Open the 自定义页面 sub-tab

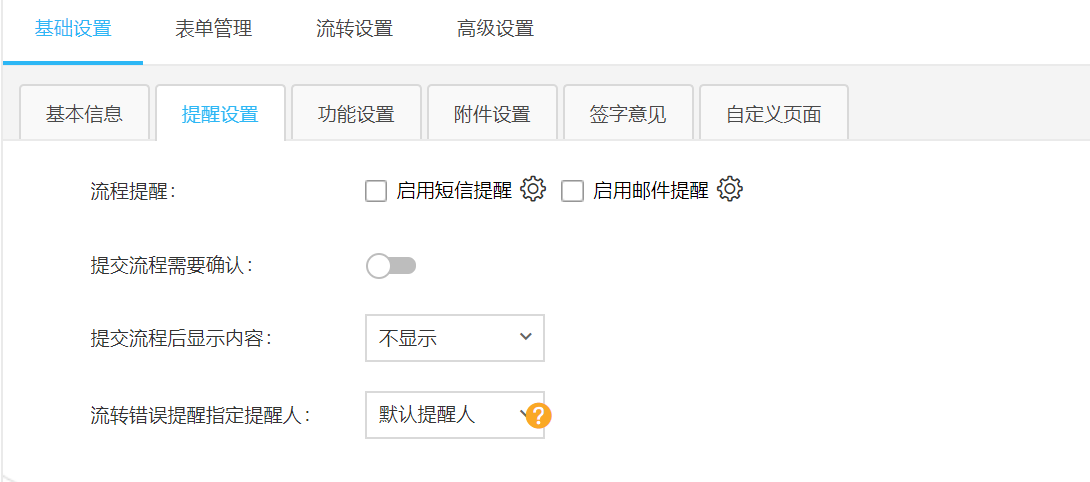point(774,114)
